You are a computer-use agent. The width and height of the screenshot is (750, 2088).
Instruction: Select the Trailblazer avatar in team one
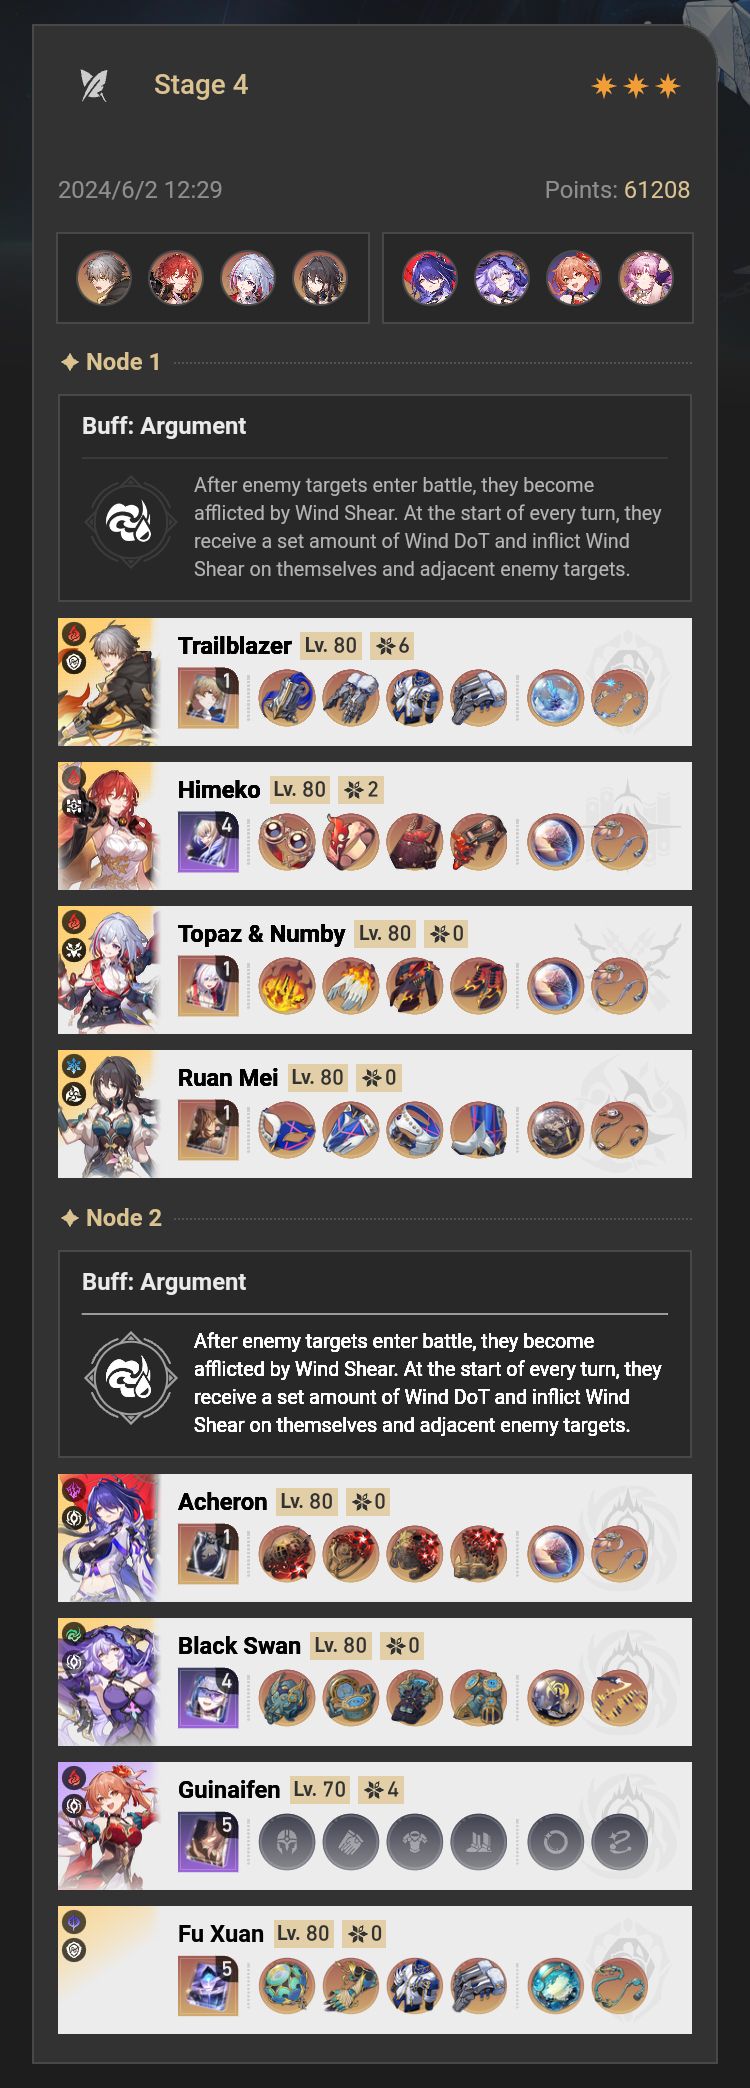point(104,278)
